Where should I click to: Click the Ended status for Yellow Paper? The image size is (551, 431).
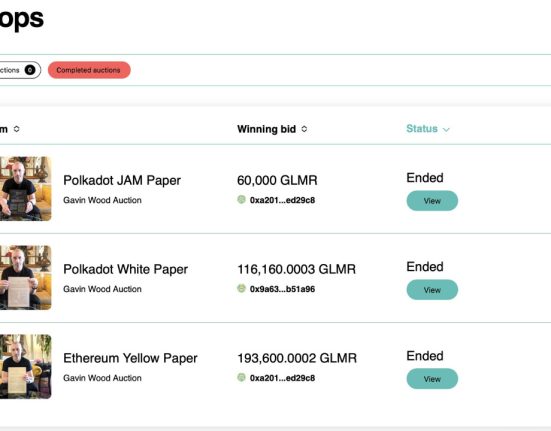[x=425, y=356]
